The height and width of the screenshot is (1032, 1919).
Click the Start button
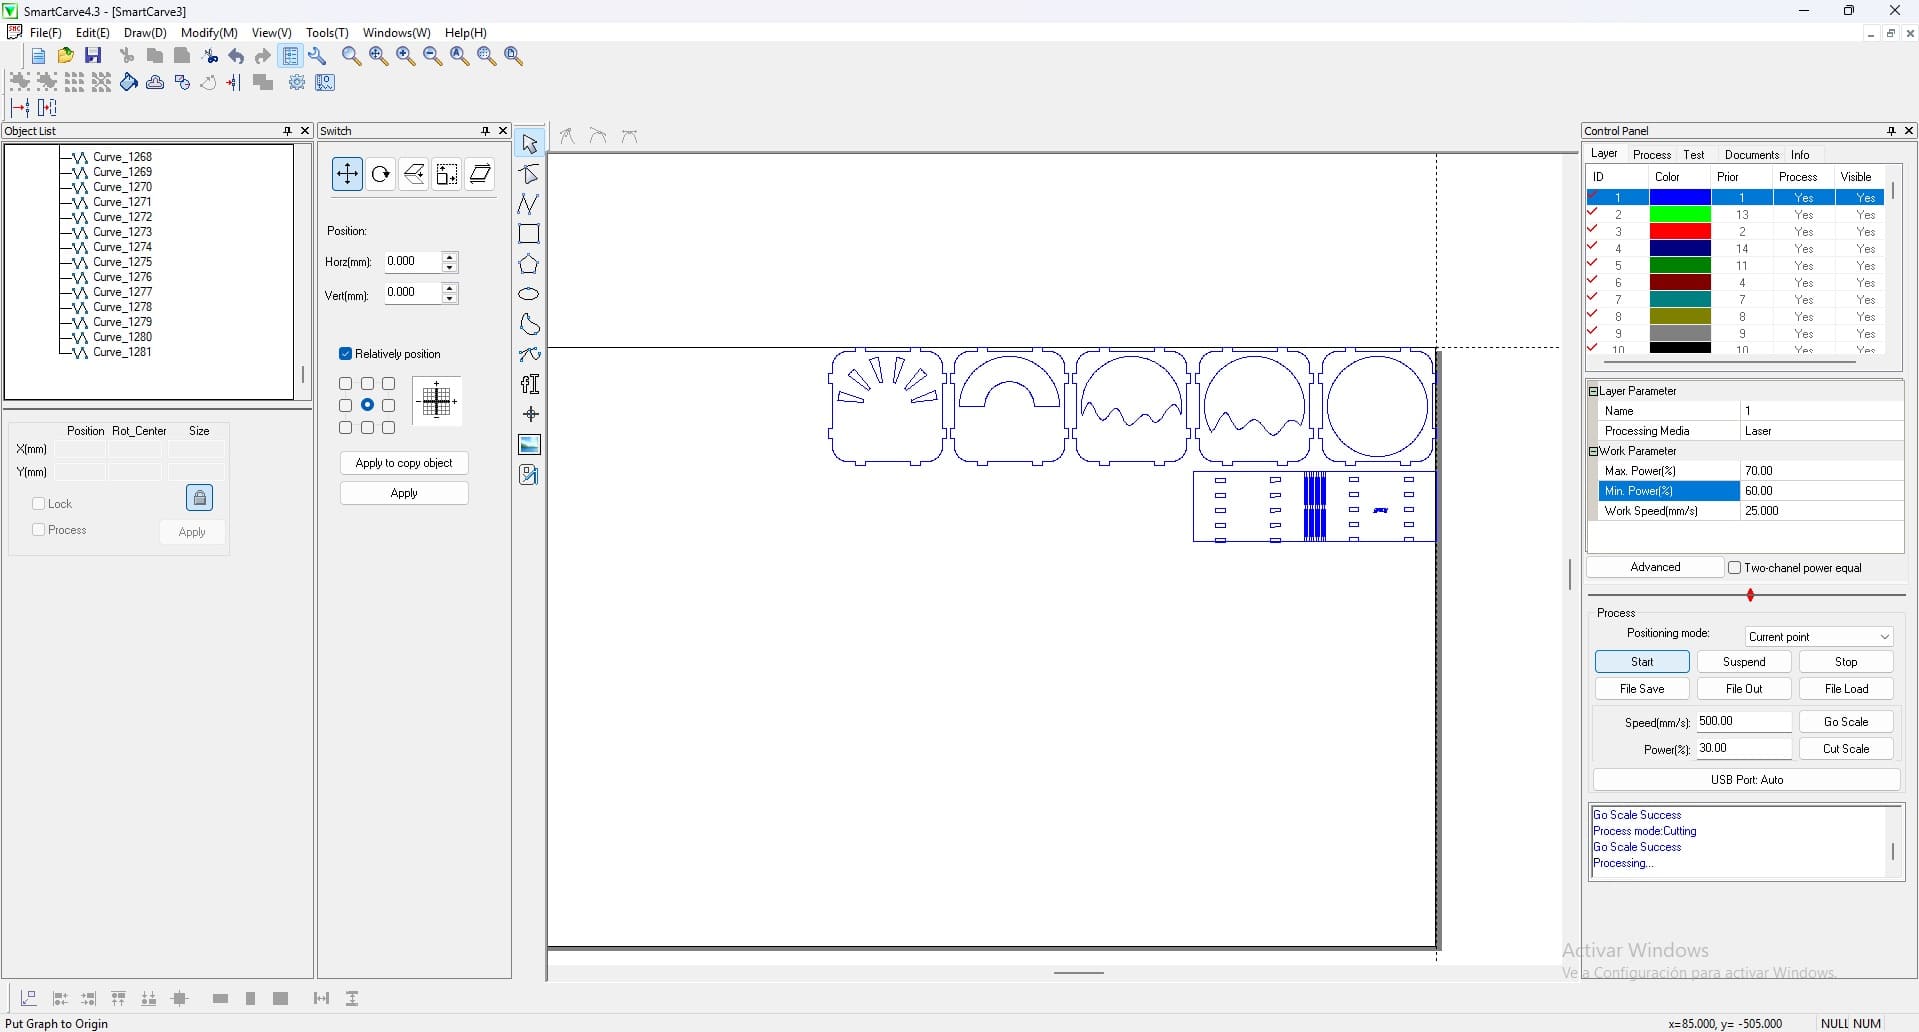[x=1642, y=662]
